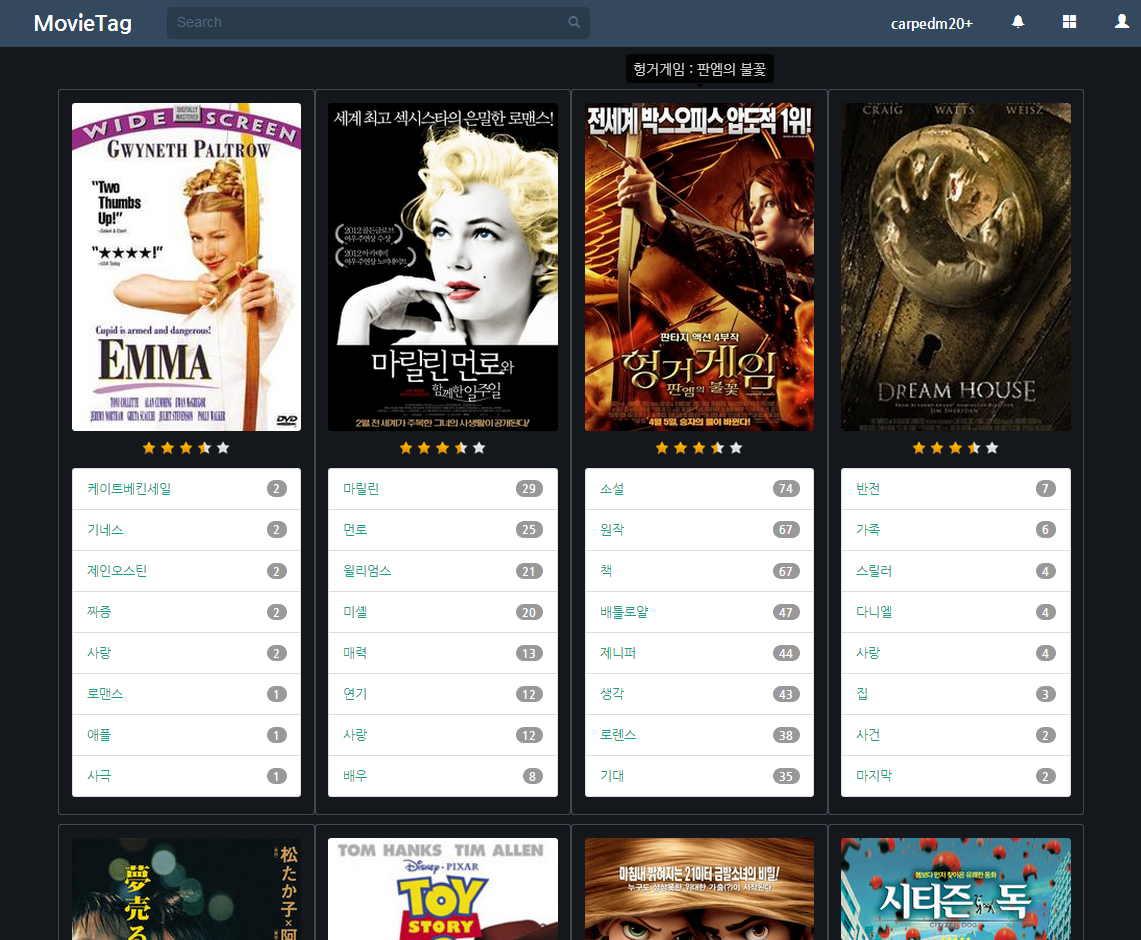Select the 가족 tag
Screen dimensions: 1141x940
(955, 530)
